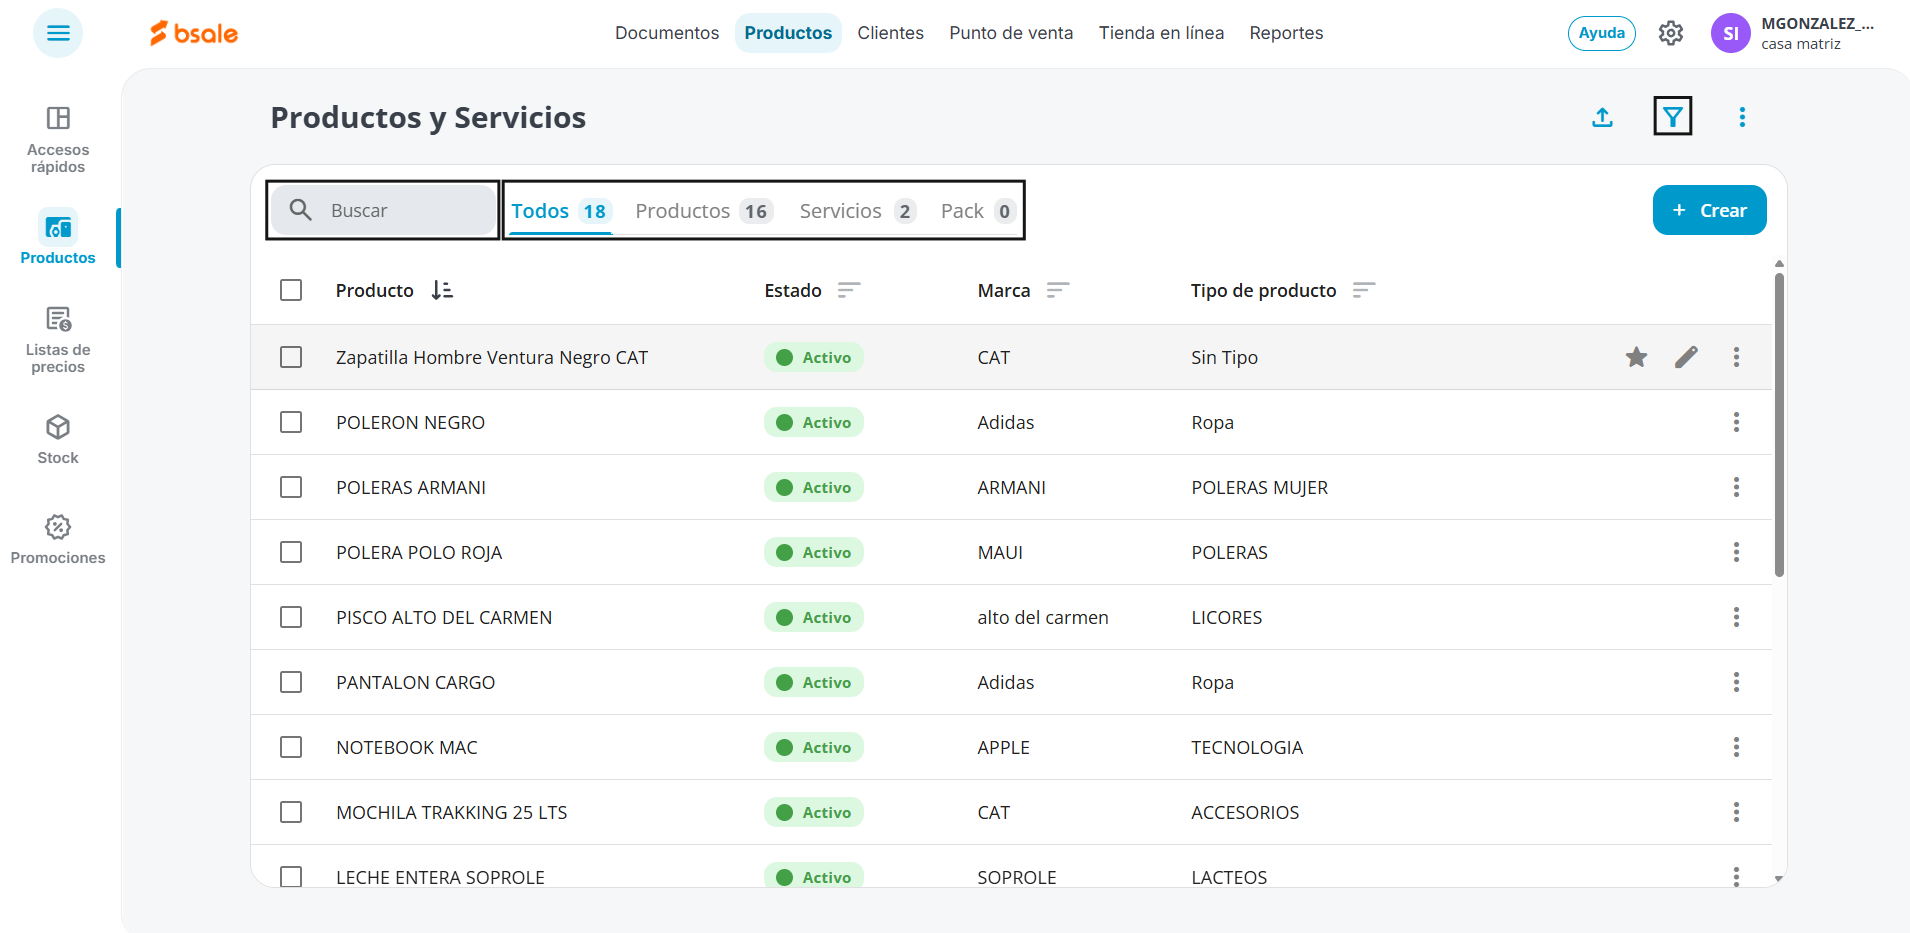Check the POLERON NEGRO row
1910x933 pixels.
pos(291,422)
